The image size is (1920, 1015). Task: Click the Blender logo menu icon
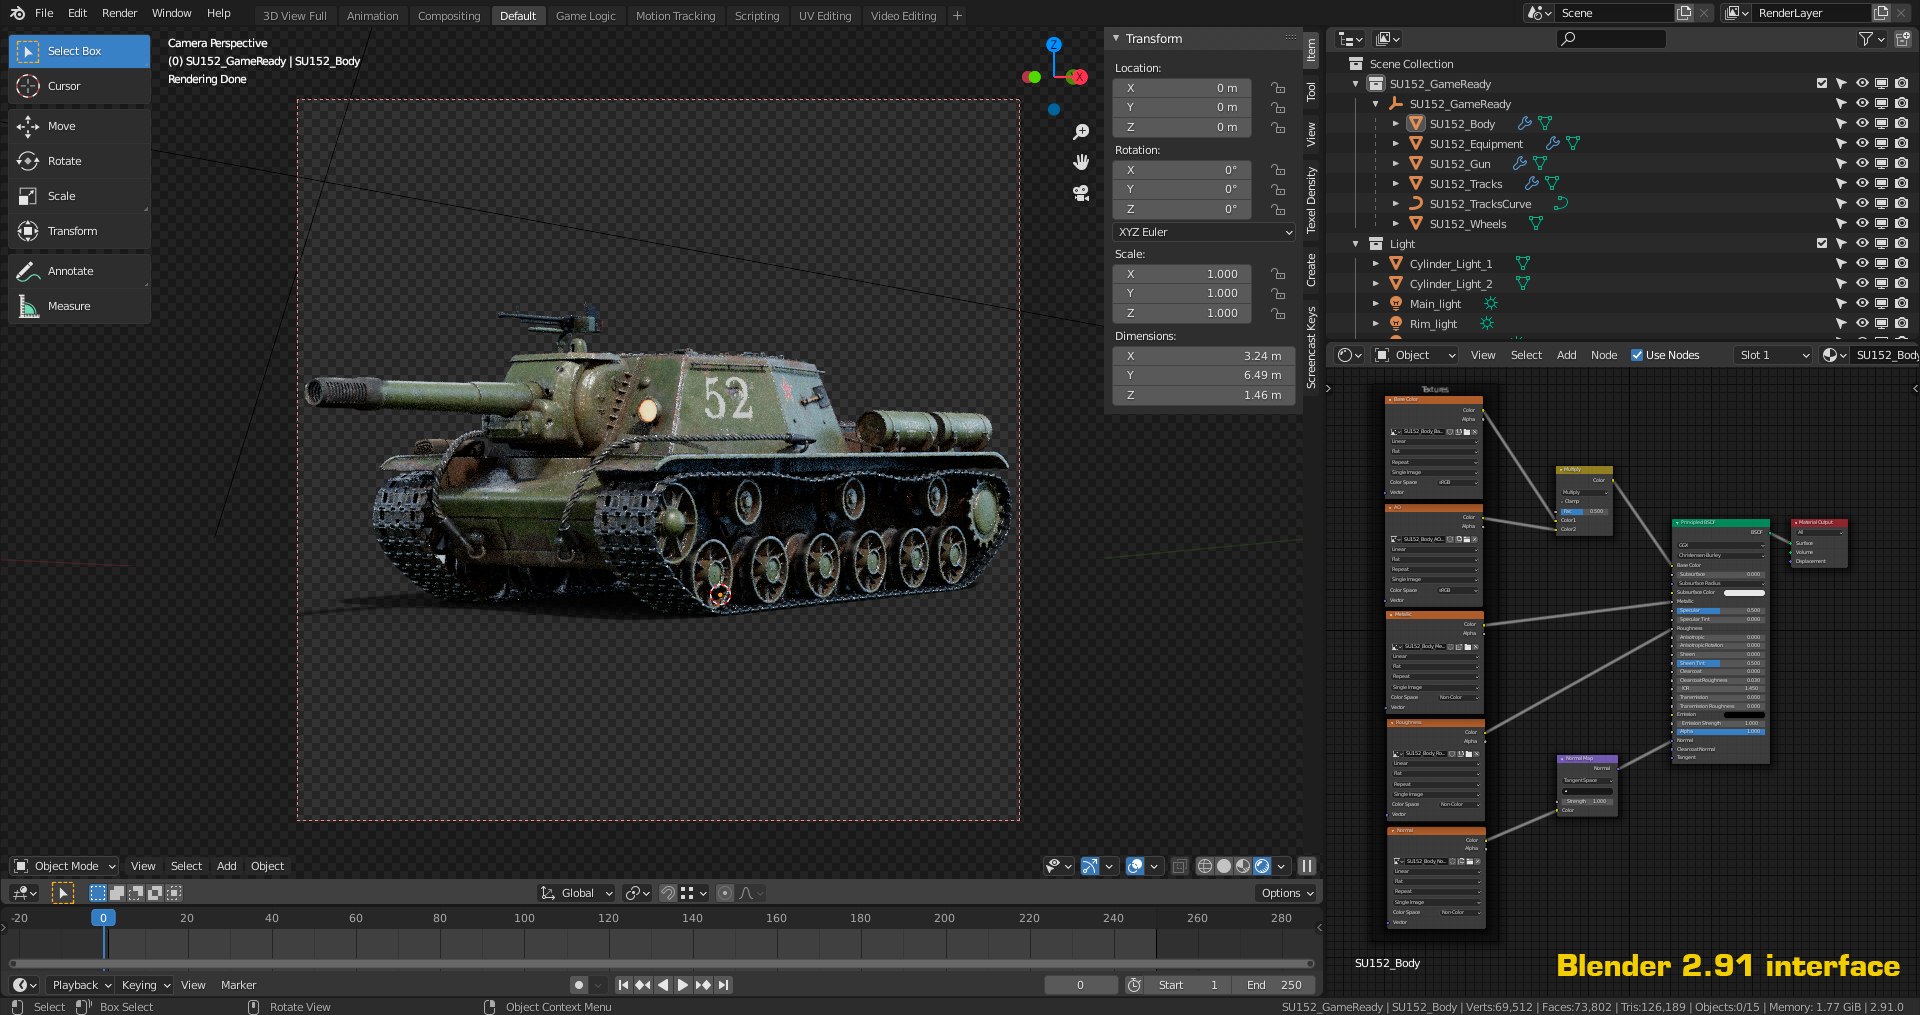click(17, 13)
